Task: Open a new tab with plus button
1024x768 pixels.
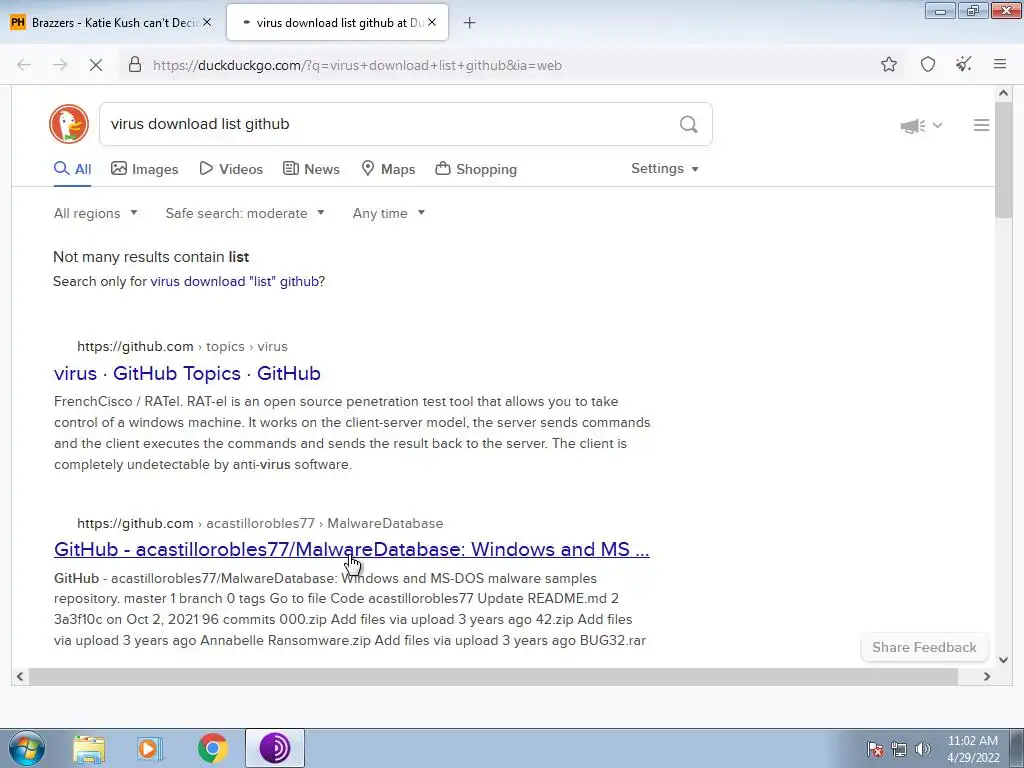Action: pos(469,23)
